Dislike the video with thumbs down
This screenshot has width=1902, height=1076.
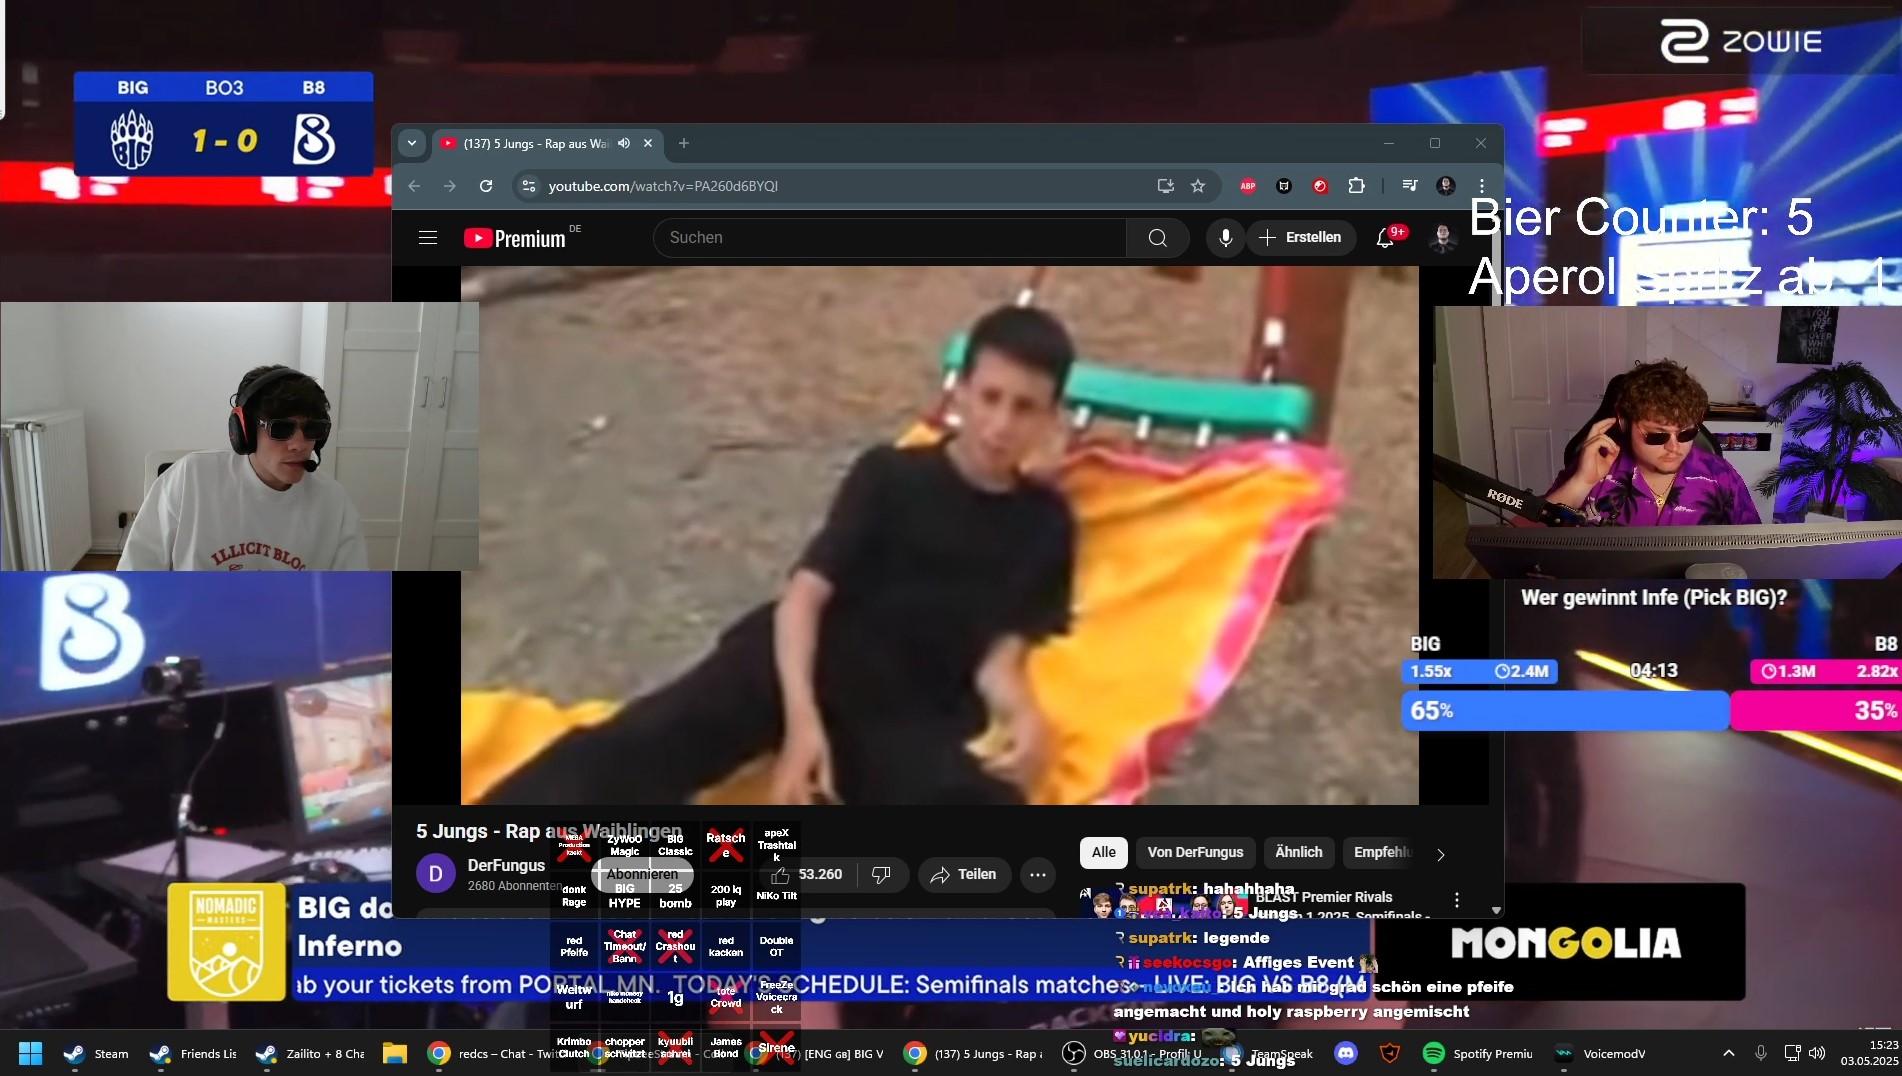[x=881, y=874]
